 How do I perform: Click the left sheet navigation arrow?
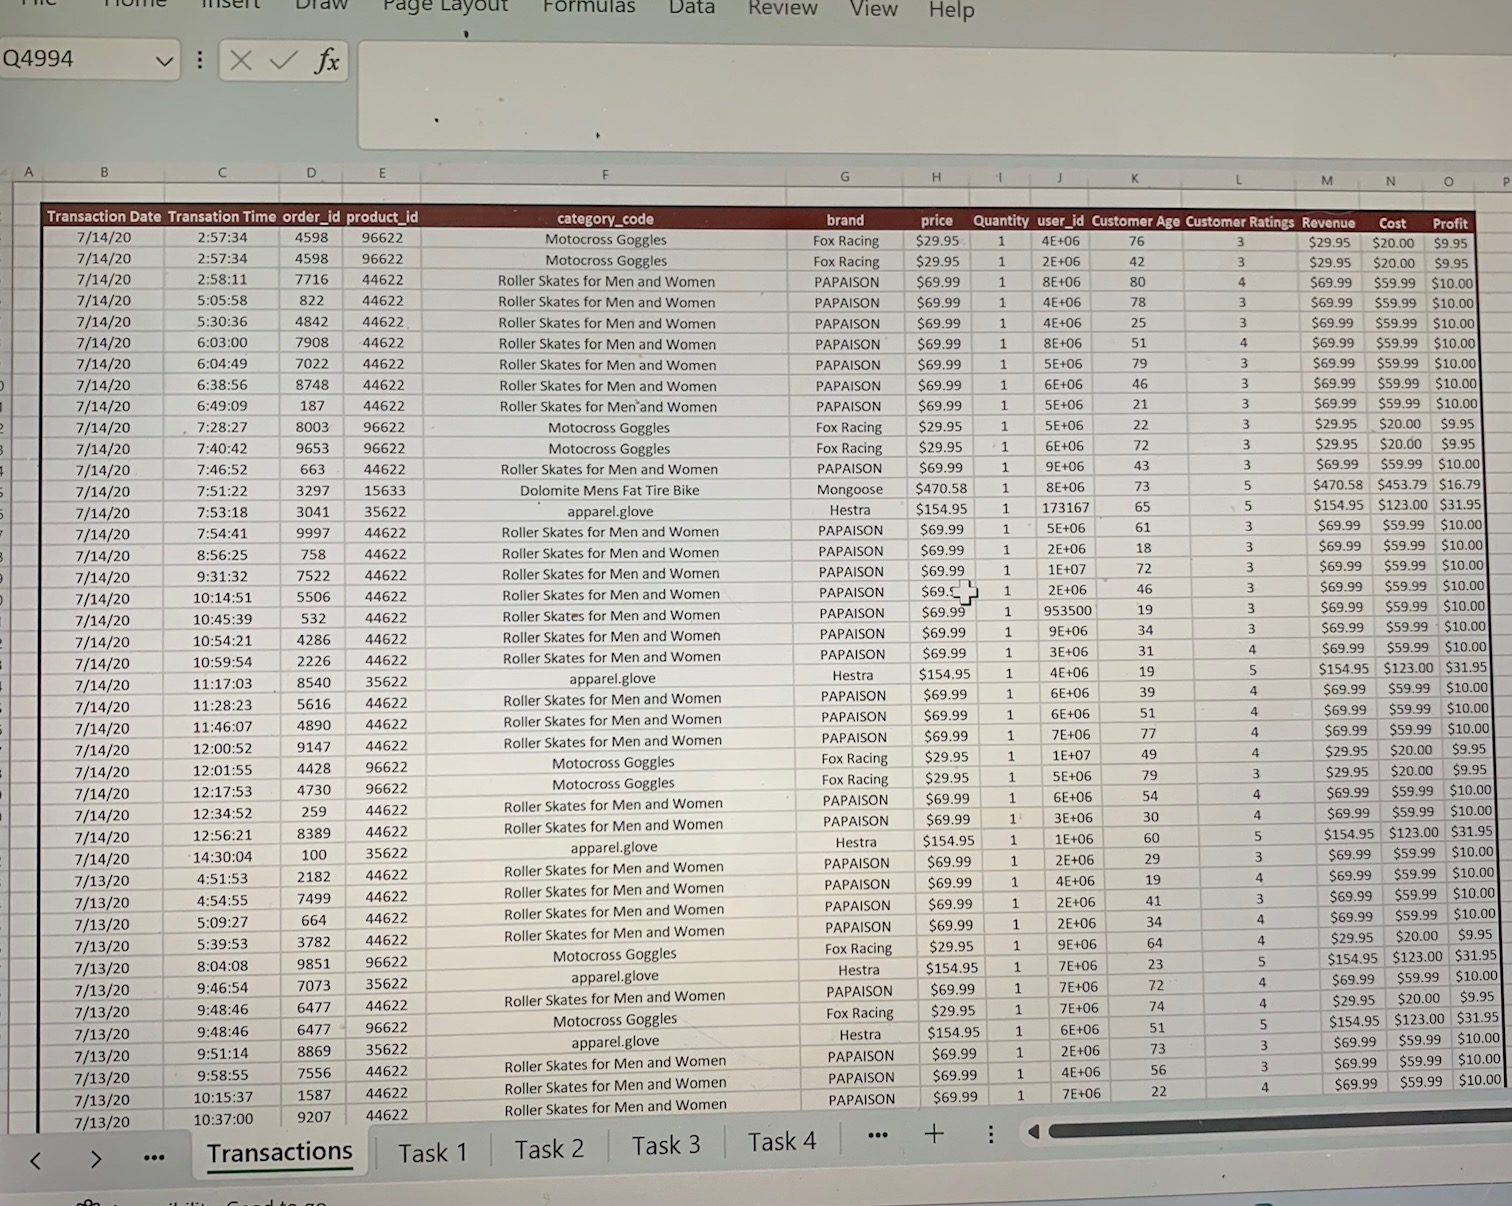(36, 1159)
